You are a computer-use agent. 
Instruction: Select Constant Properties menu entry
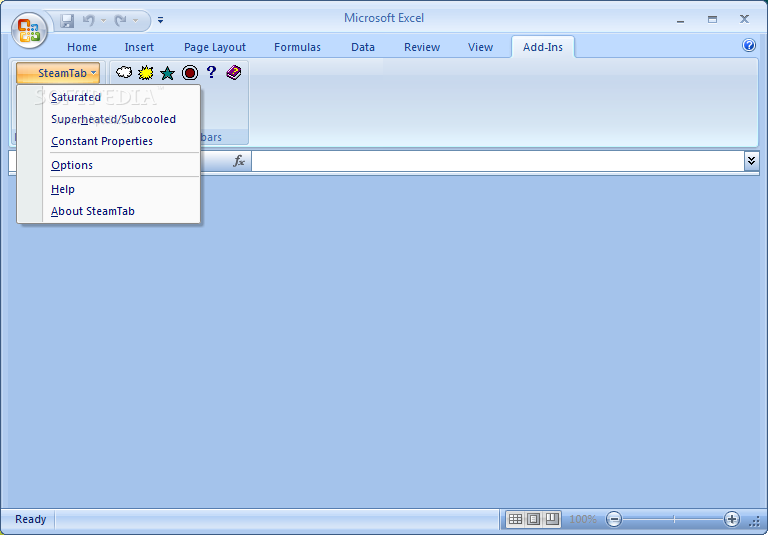pyautogui.click(x=109, y=141)
